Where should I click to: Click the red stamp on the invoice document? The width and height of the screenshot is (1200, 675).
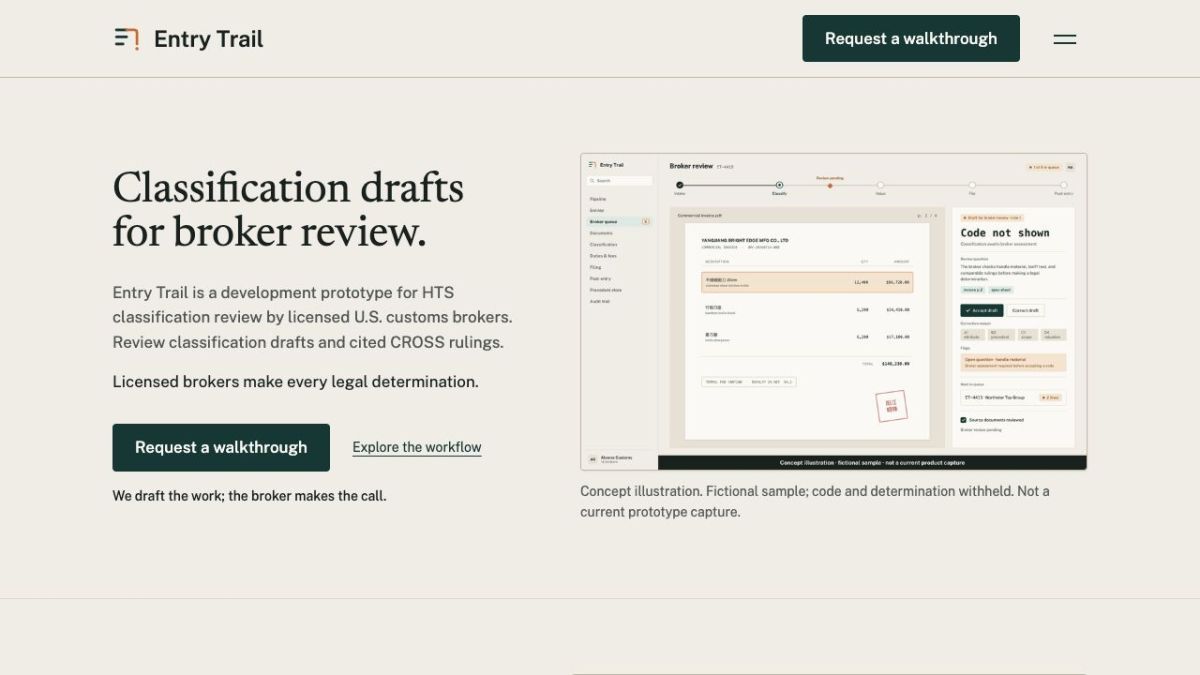892,406
